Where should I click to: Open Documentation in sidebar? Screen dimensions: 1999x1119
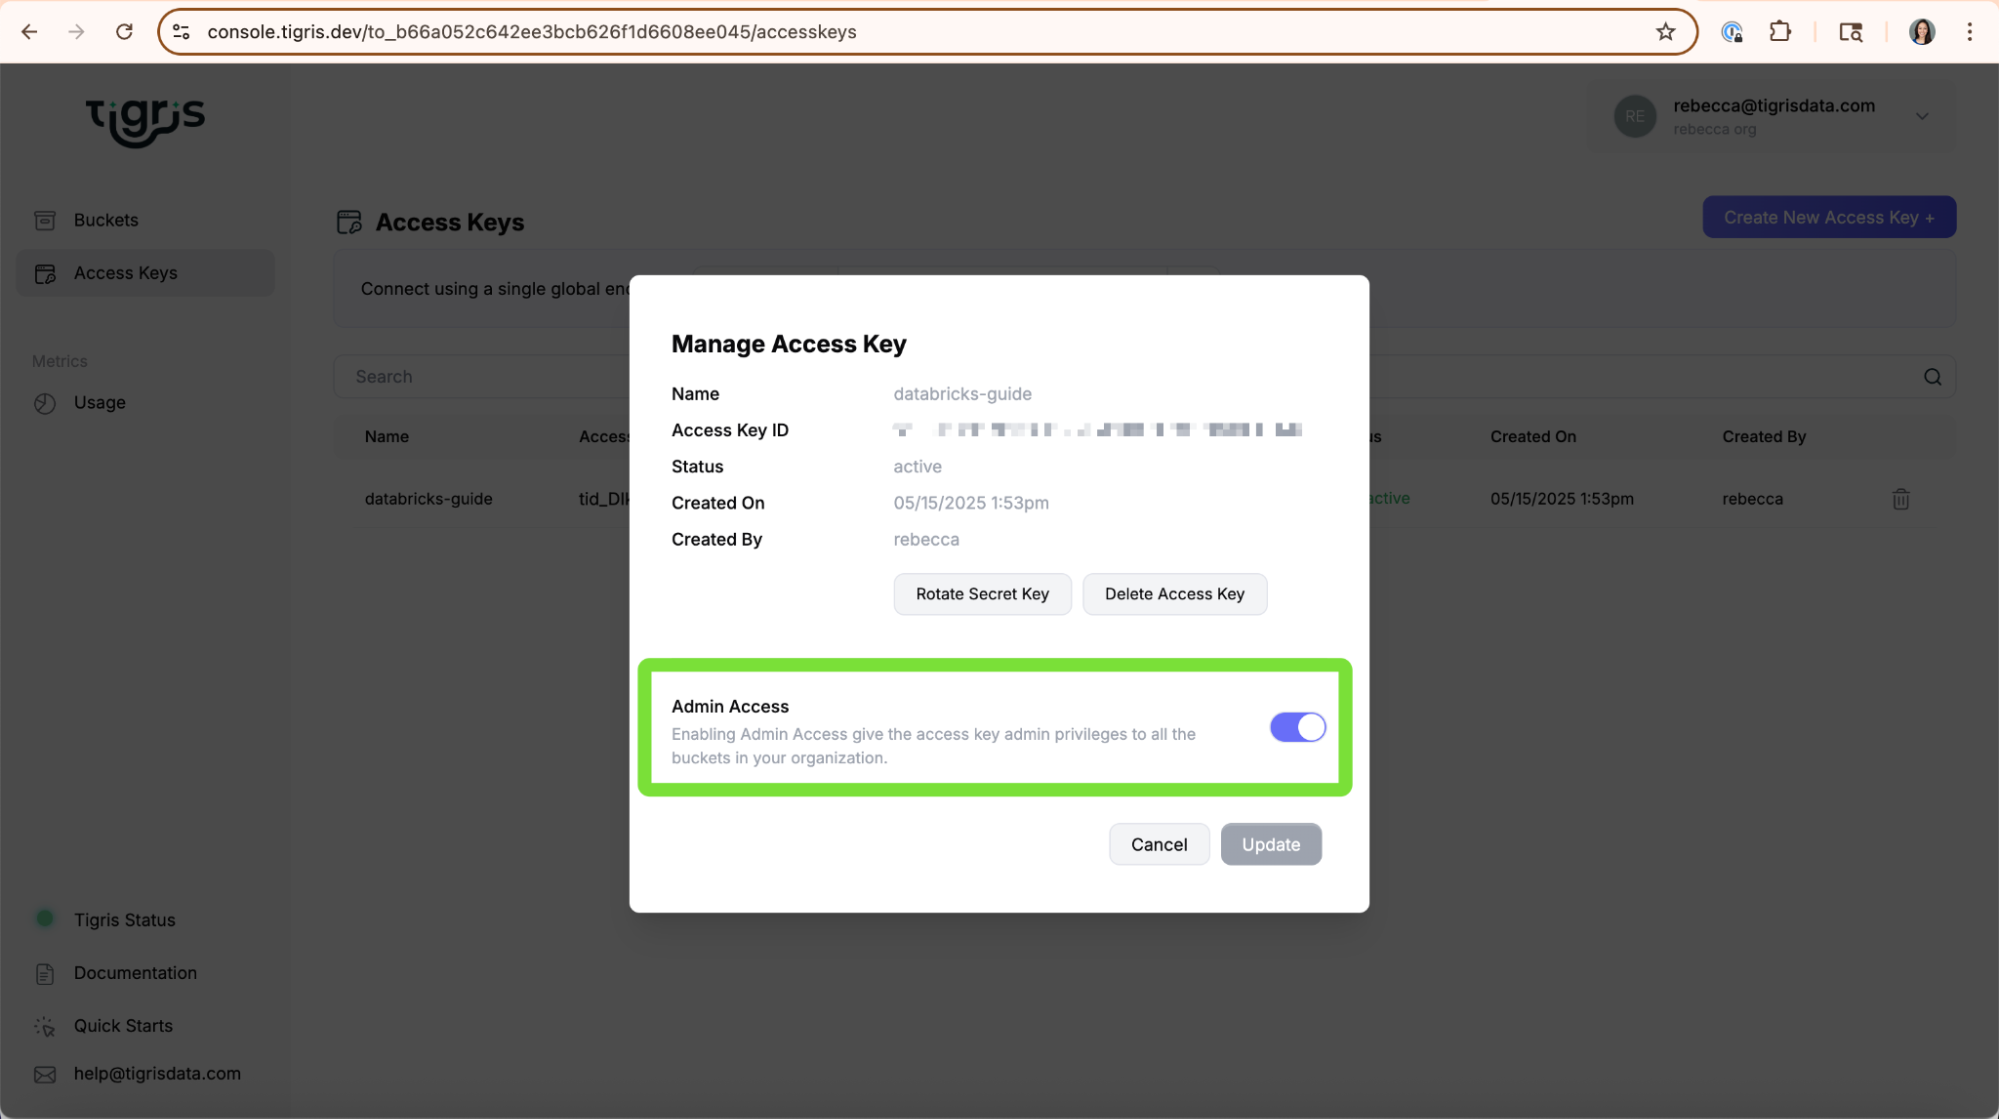tap(135, 973)
